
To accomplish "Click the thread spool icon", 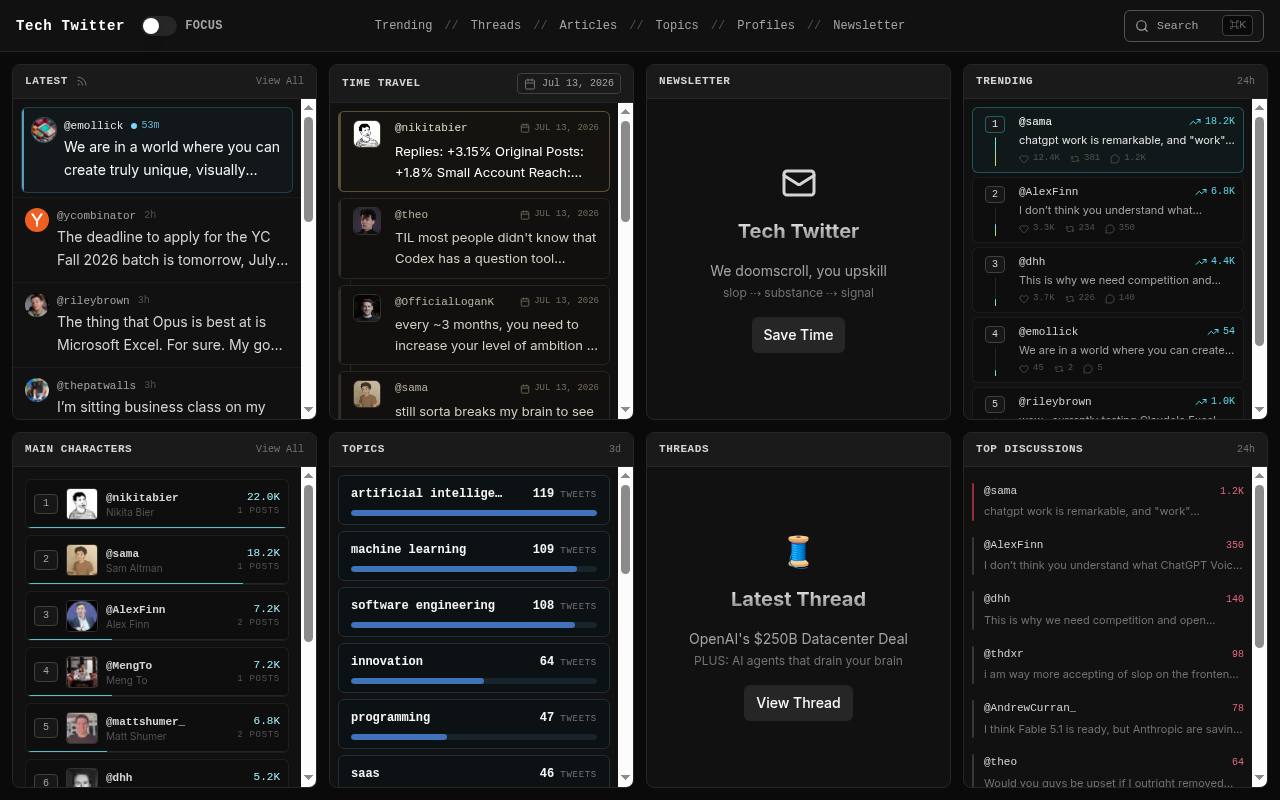I will (798, 551).
